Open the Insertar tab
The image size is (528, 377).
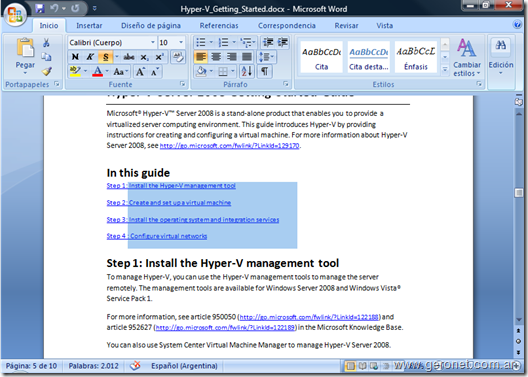(x=89, y=26)
